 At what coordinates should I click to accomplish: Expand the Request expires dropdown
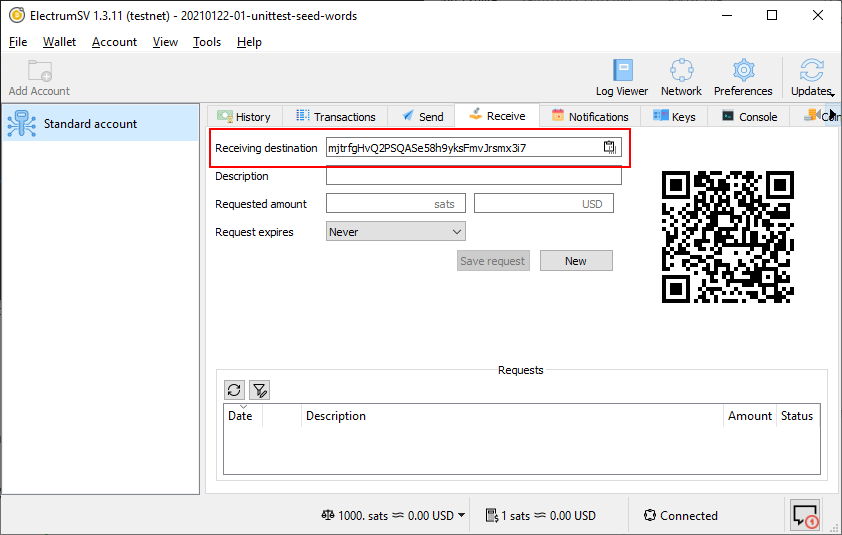(x=396, y=232)
